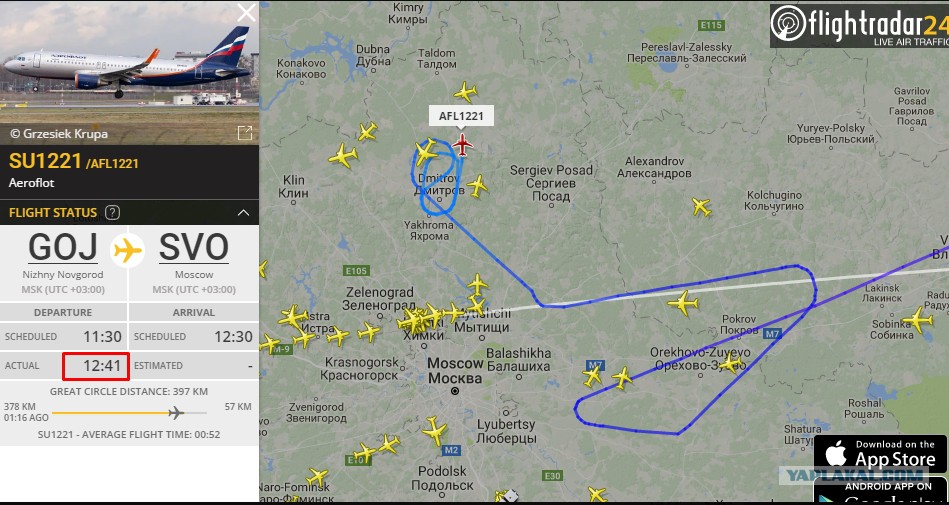Click the flightradar24 logo
This screenshot has height=505, width=949.
pos(859,26)
